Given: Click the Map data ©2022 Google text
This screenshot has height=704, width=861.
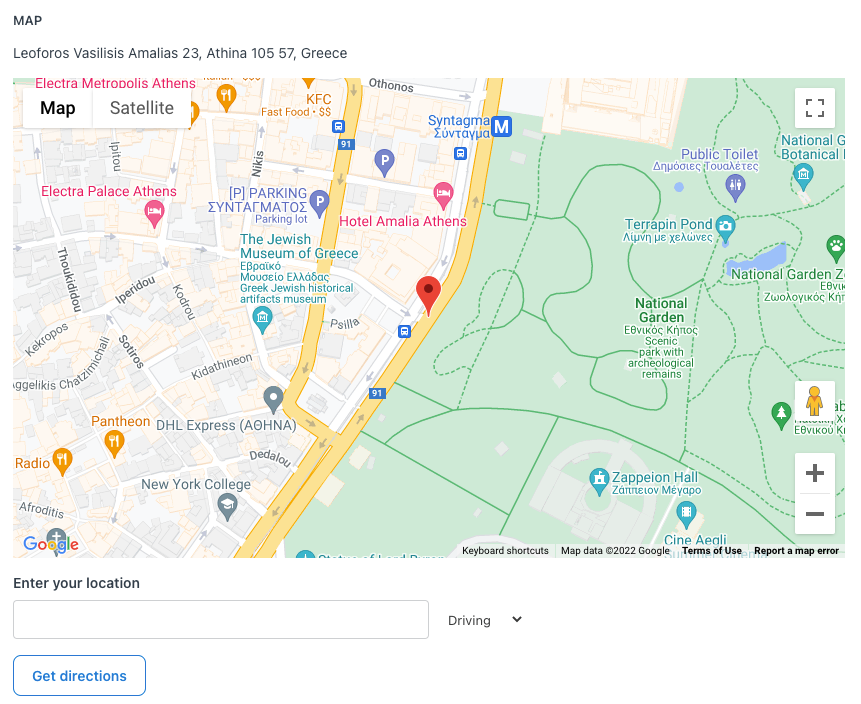Looking at the screenshot, I should click(x=616, y=551).
